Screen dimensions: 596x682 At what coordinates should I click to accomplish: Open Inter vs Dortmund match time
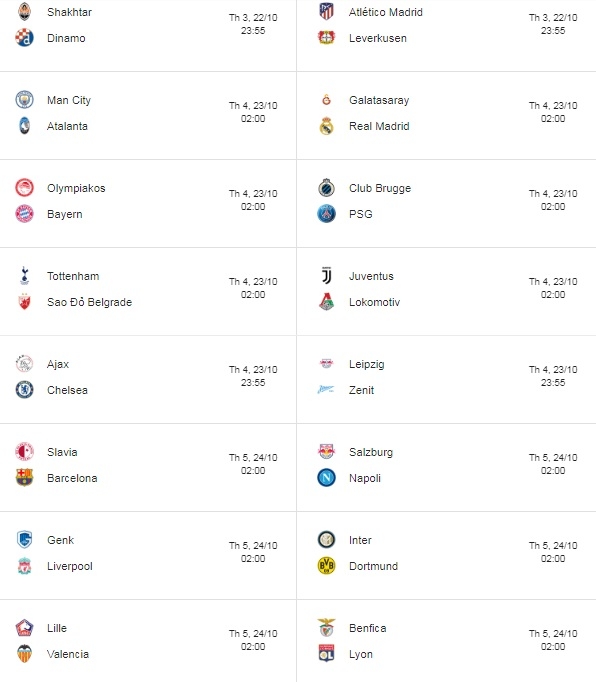pos(553,552)
